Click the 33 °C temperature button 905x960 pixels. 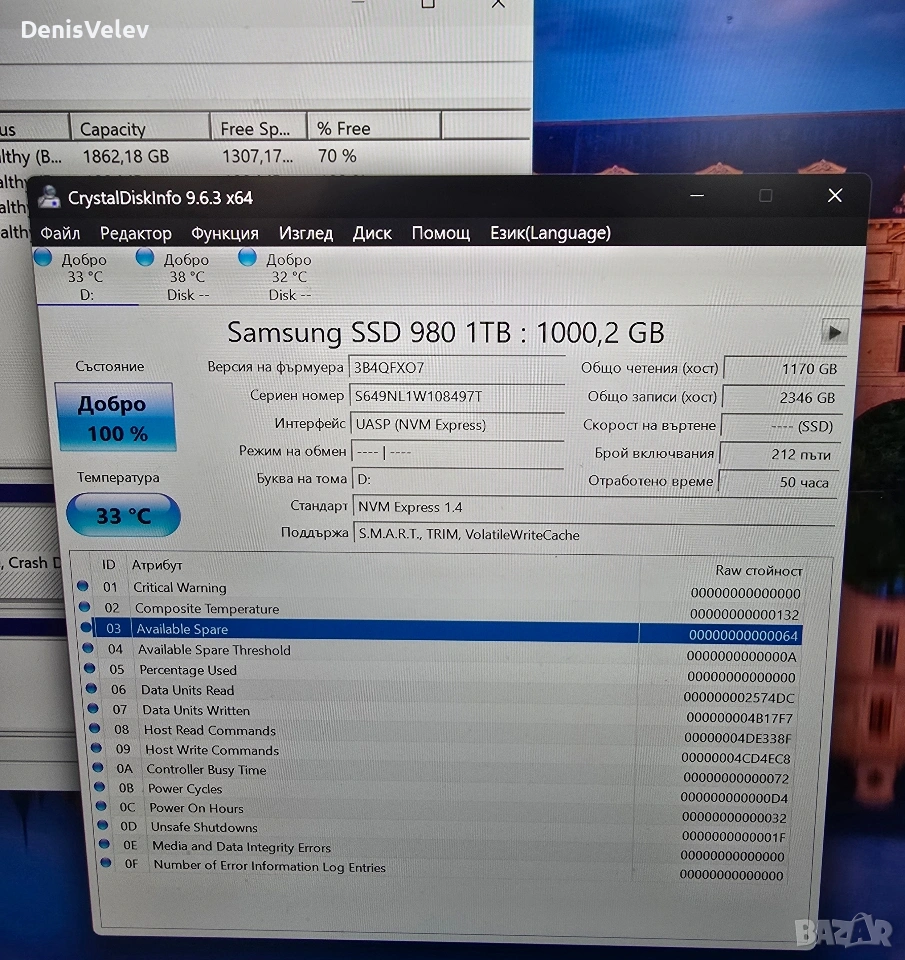123,516
